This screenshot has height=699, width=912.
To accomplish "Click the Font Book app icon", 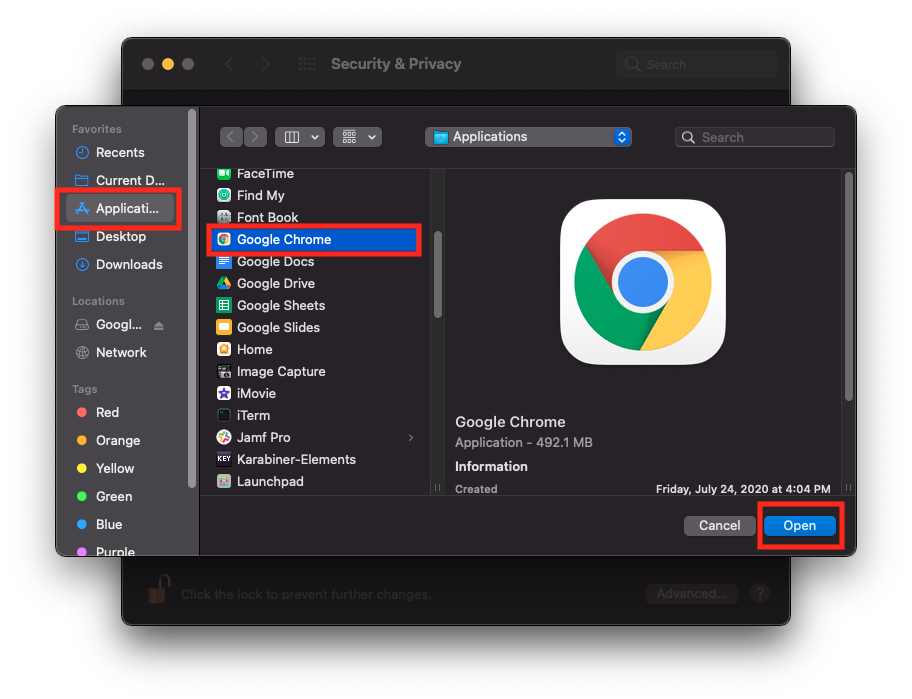I will [x=224, y=217].
